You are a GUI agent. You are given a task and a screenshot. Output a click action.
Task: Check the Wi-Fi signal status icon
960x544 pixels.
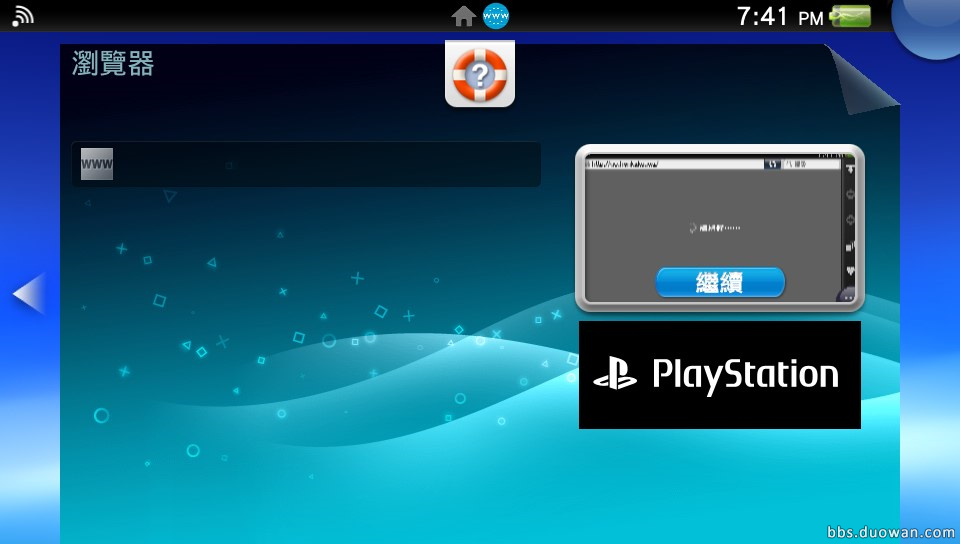pyautogui.click(x=22, y=17)
